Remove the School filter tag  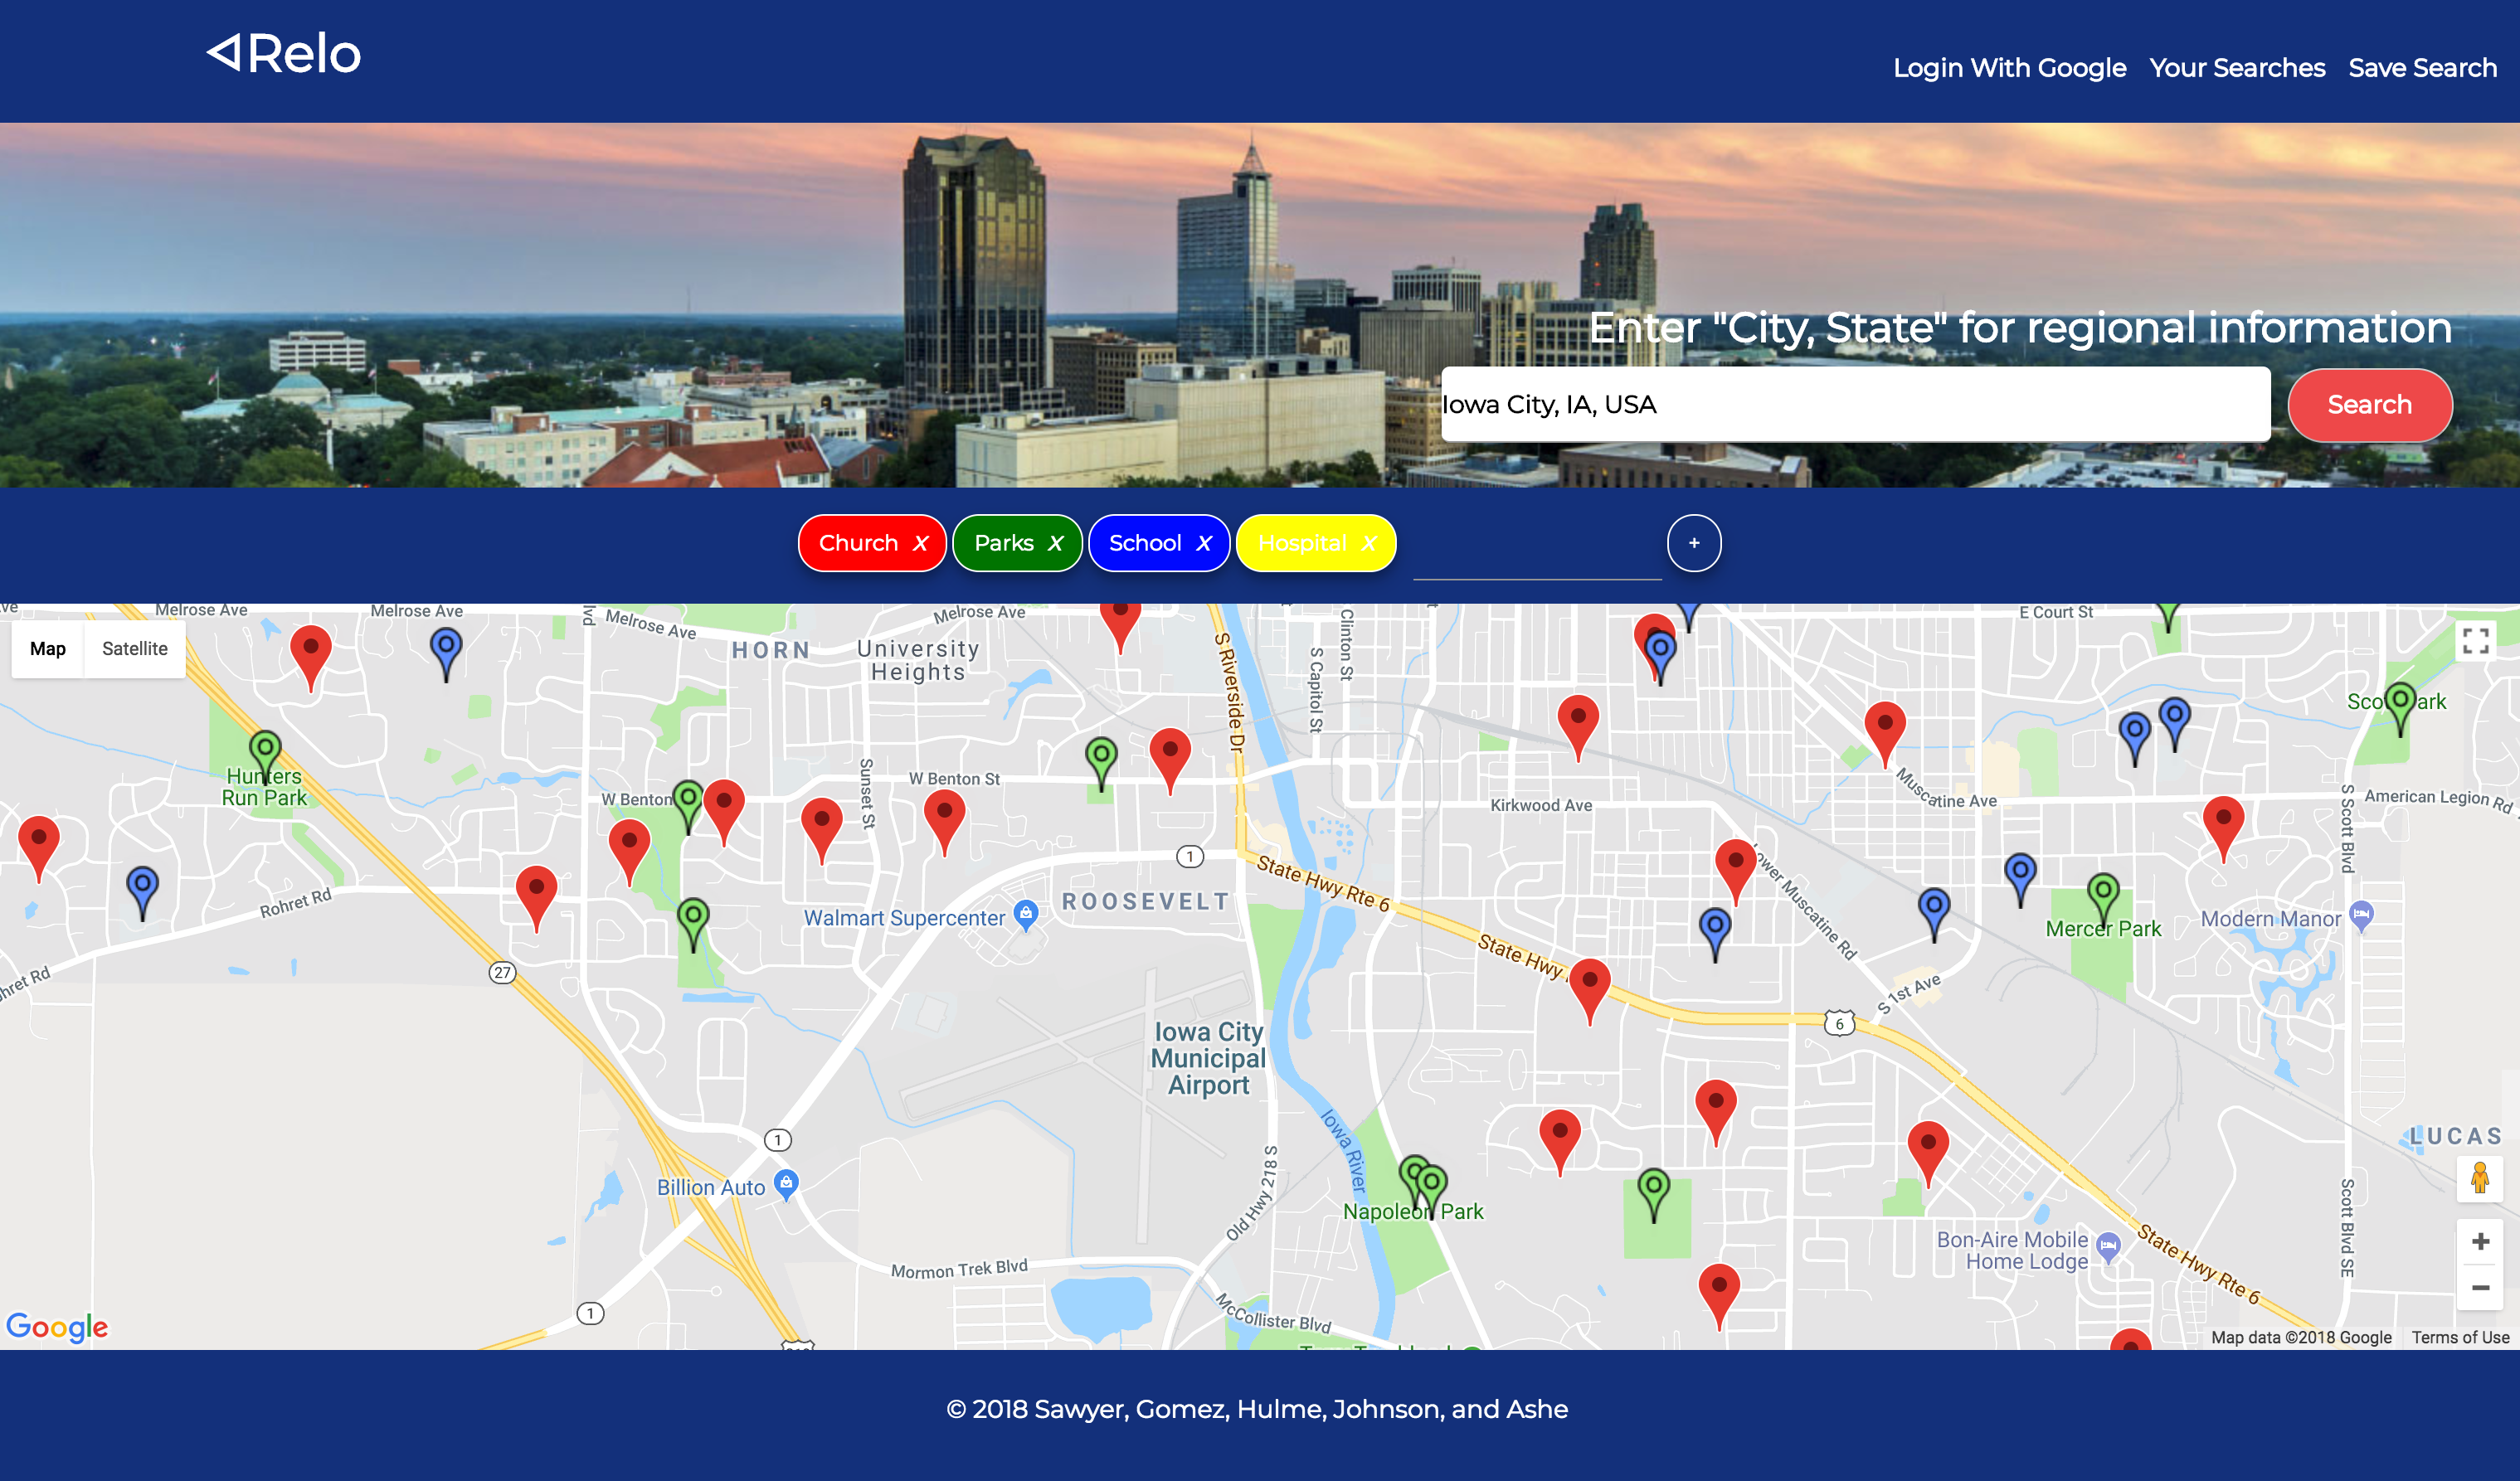[1204, 543]
